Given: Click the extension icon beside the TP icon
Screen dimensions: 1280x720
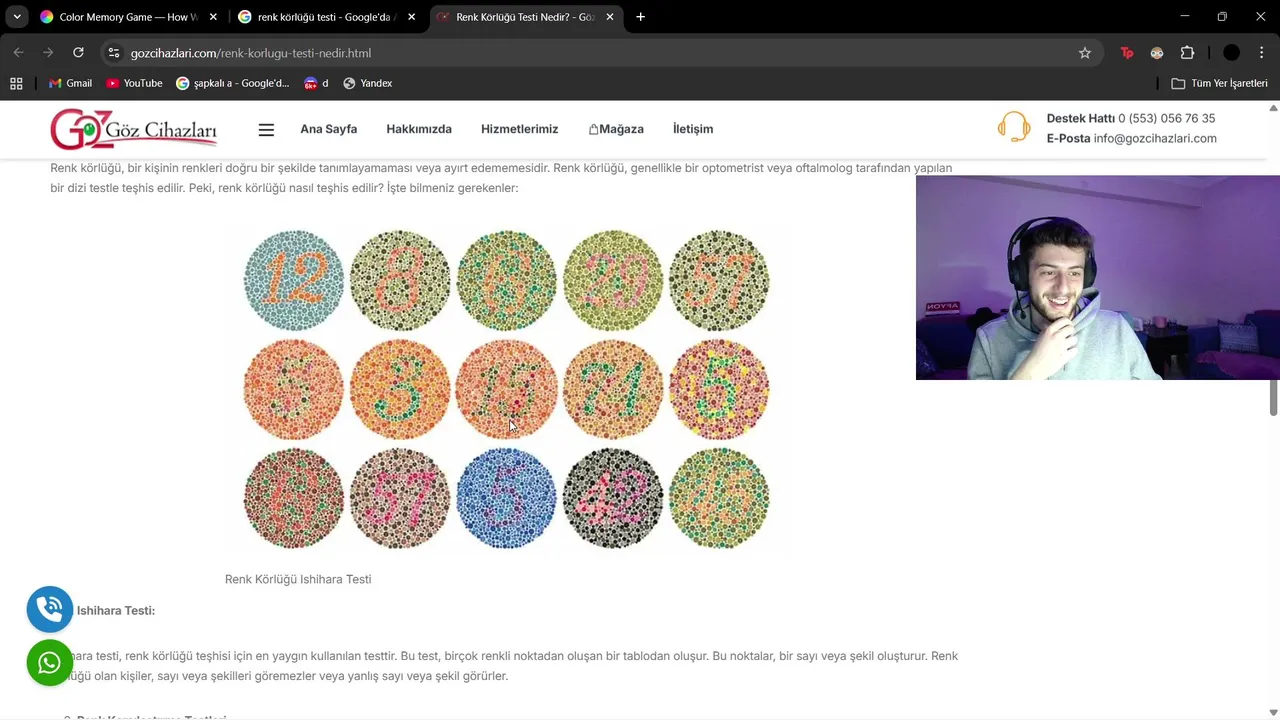Looking at the screenshot, I should pos(1157,53).
